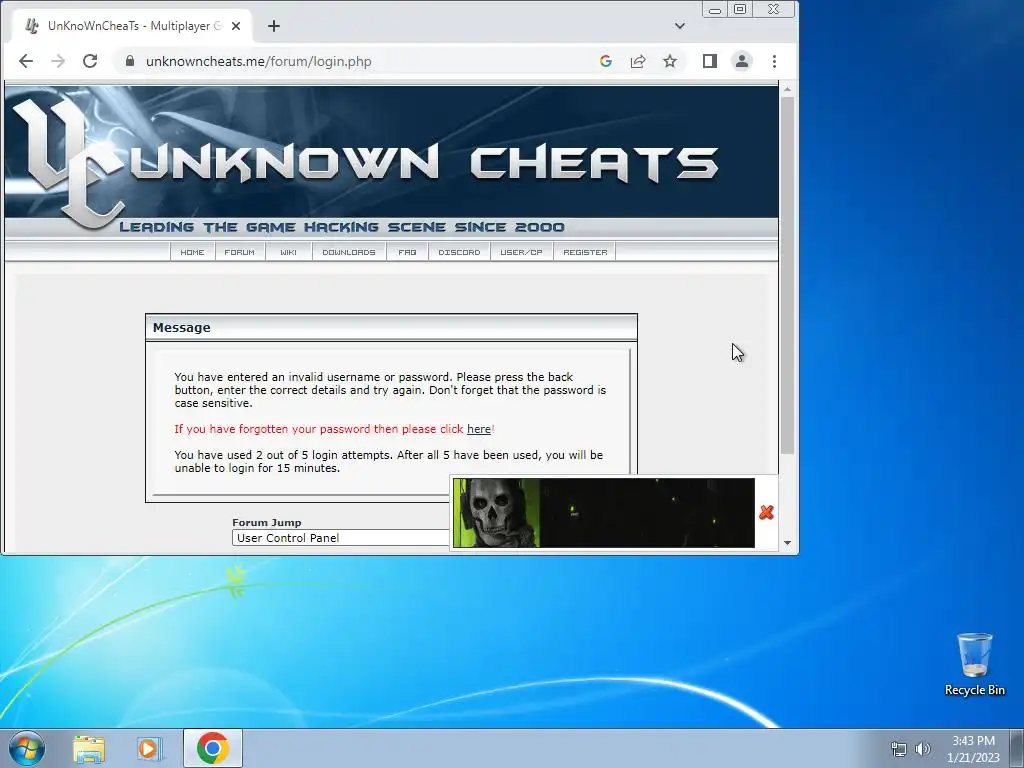Screen dimensions: 1024x768
Task: Click the Show desktop button
Action: tap(1017, 748)
